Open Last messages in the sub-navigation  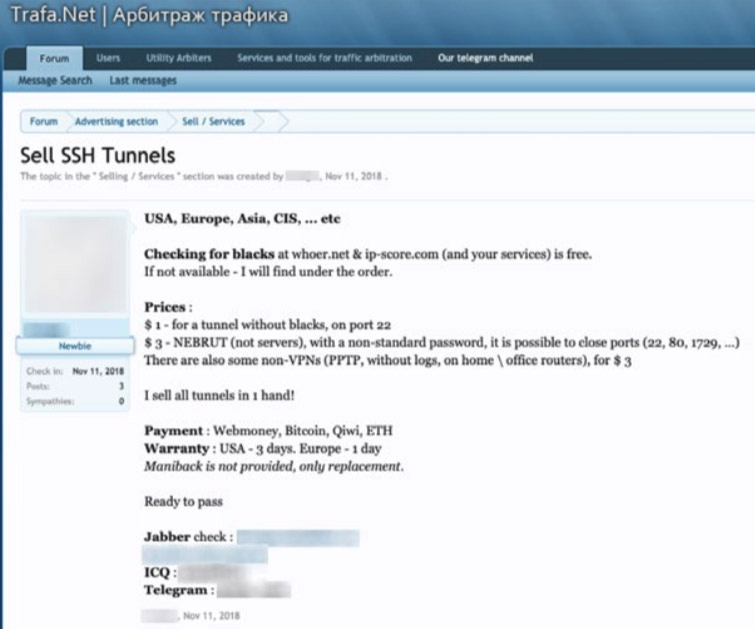(143, 81)
